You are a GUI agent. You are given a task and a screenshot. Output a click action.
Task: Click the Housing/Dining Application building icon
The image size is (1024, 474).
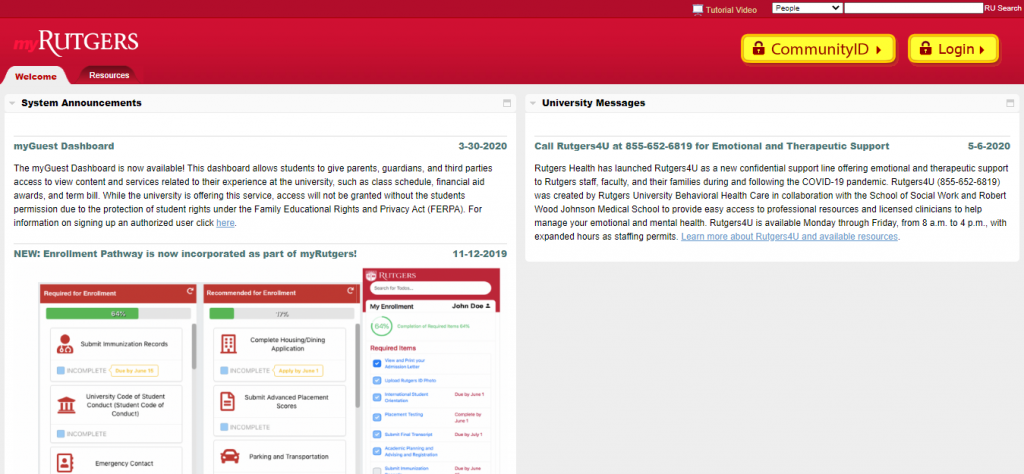coord(229,344)
